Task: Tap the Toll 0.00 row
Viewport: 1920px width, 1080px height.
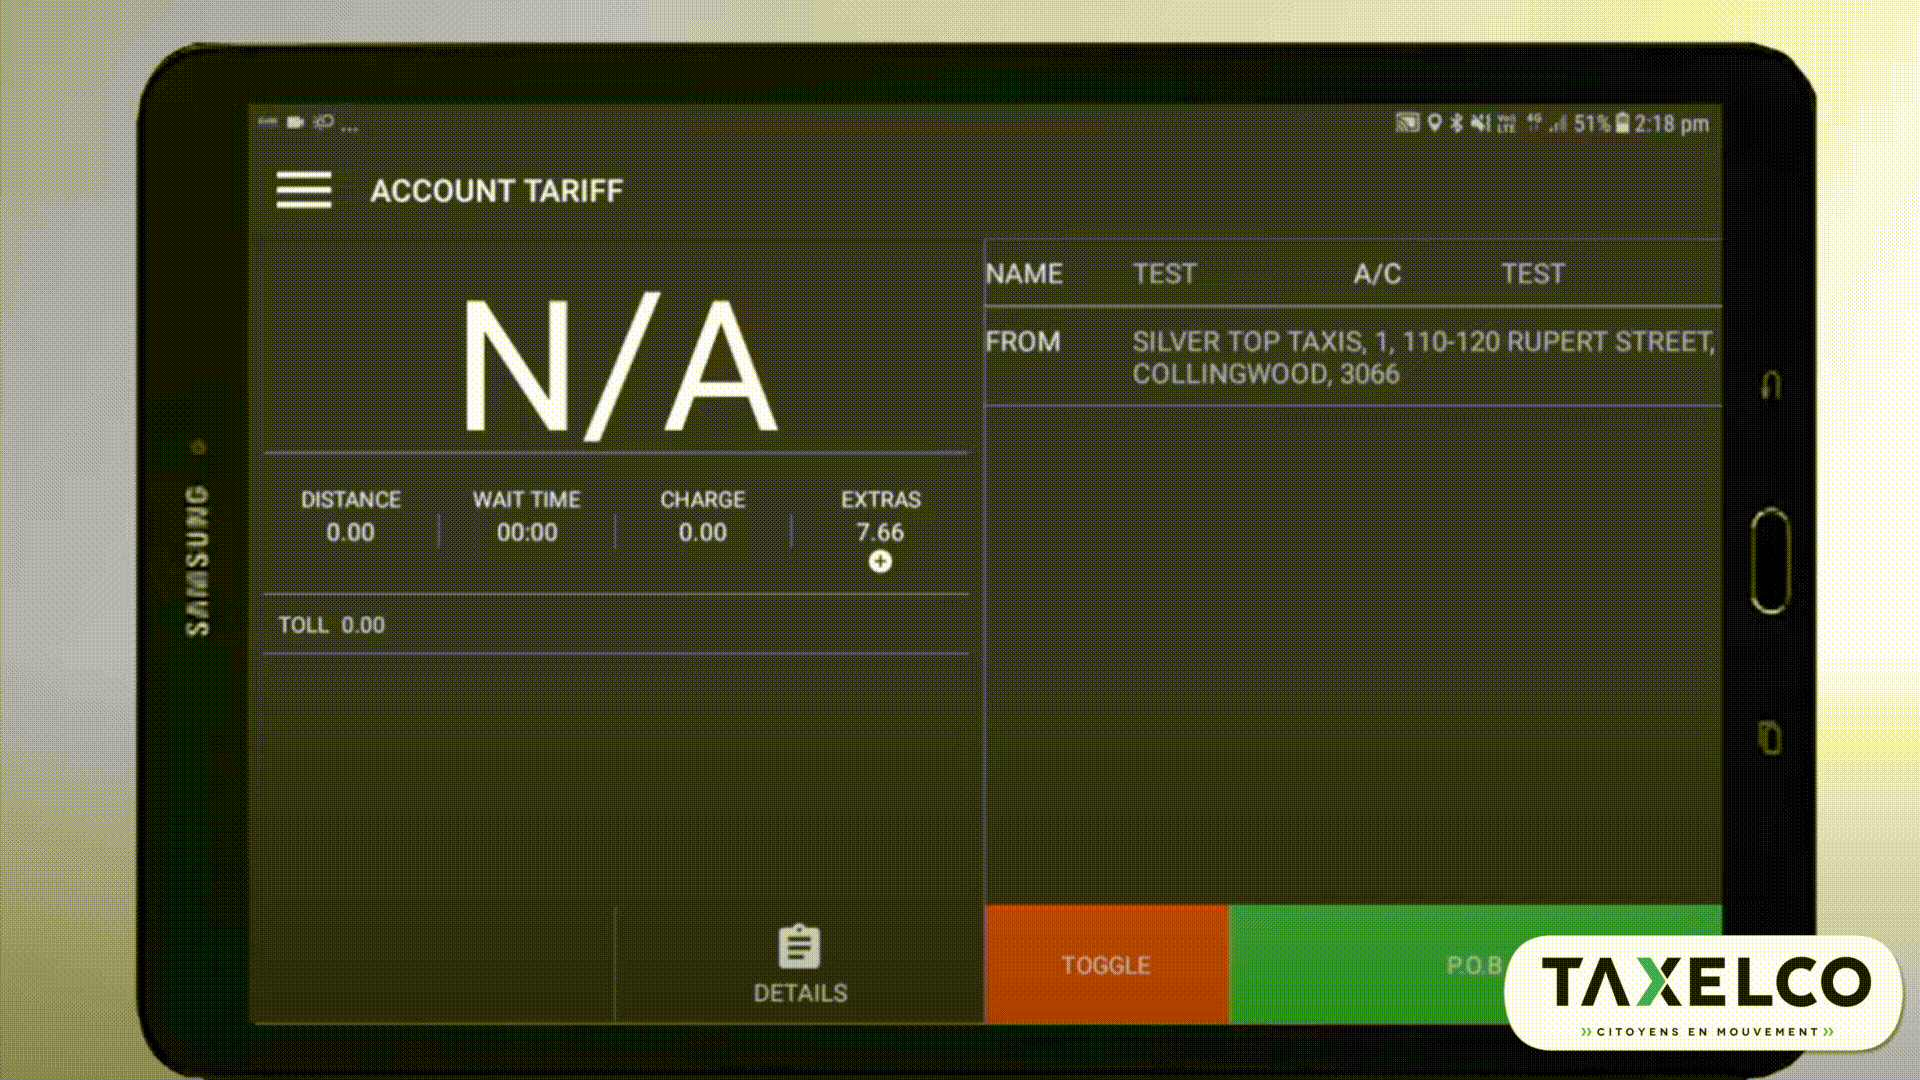Action: click(x=332, y=625)
